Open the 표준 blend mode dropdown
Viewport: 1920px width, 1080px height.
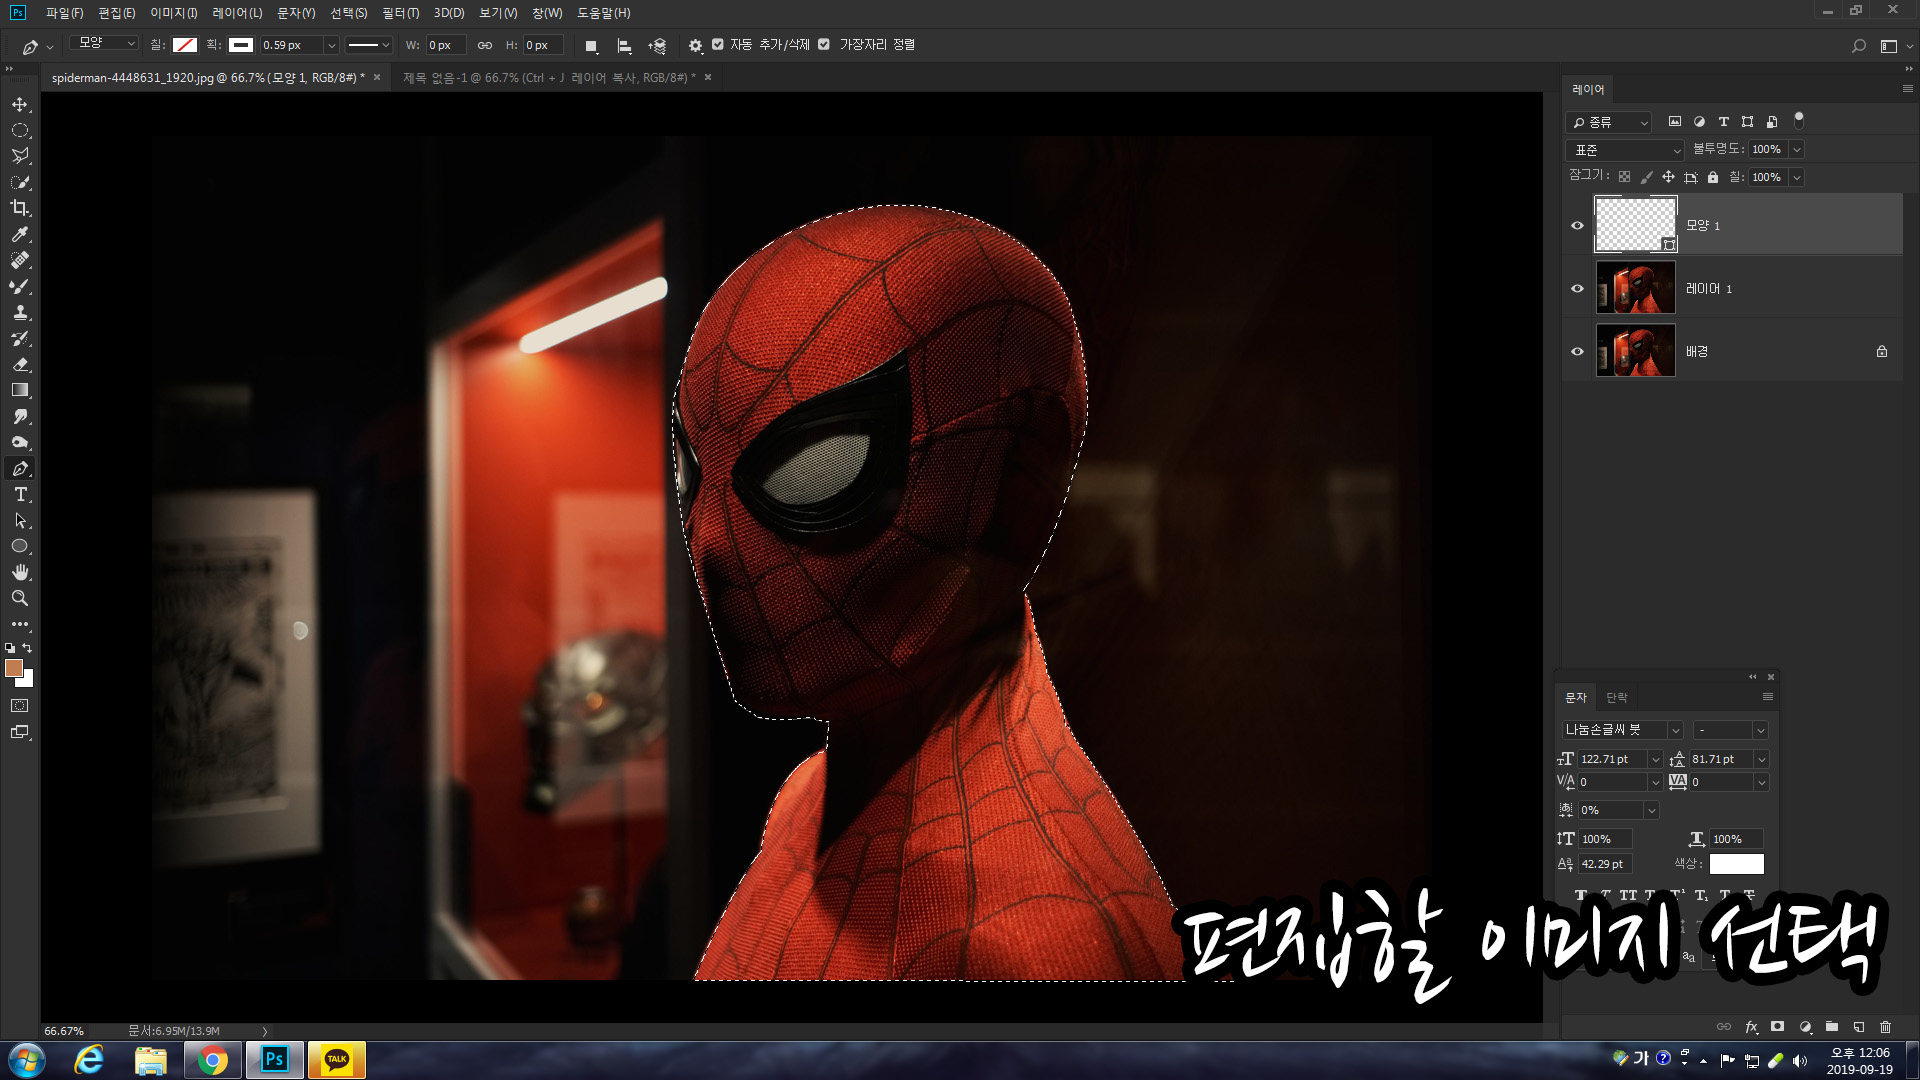pyautogui.click(x=1627, y=150)
